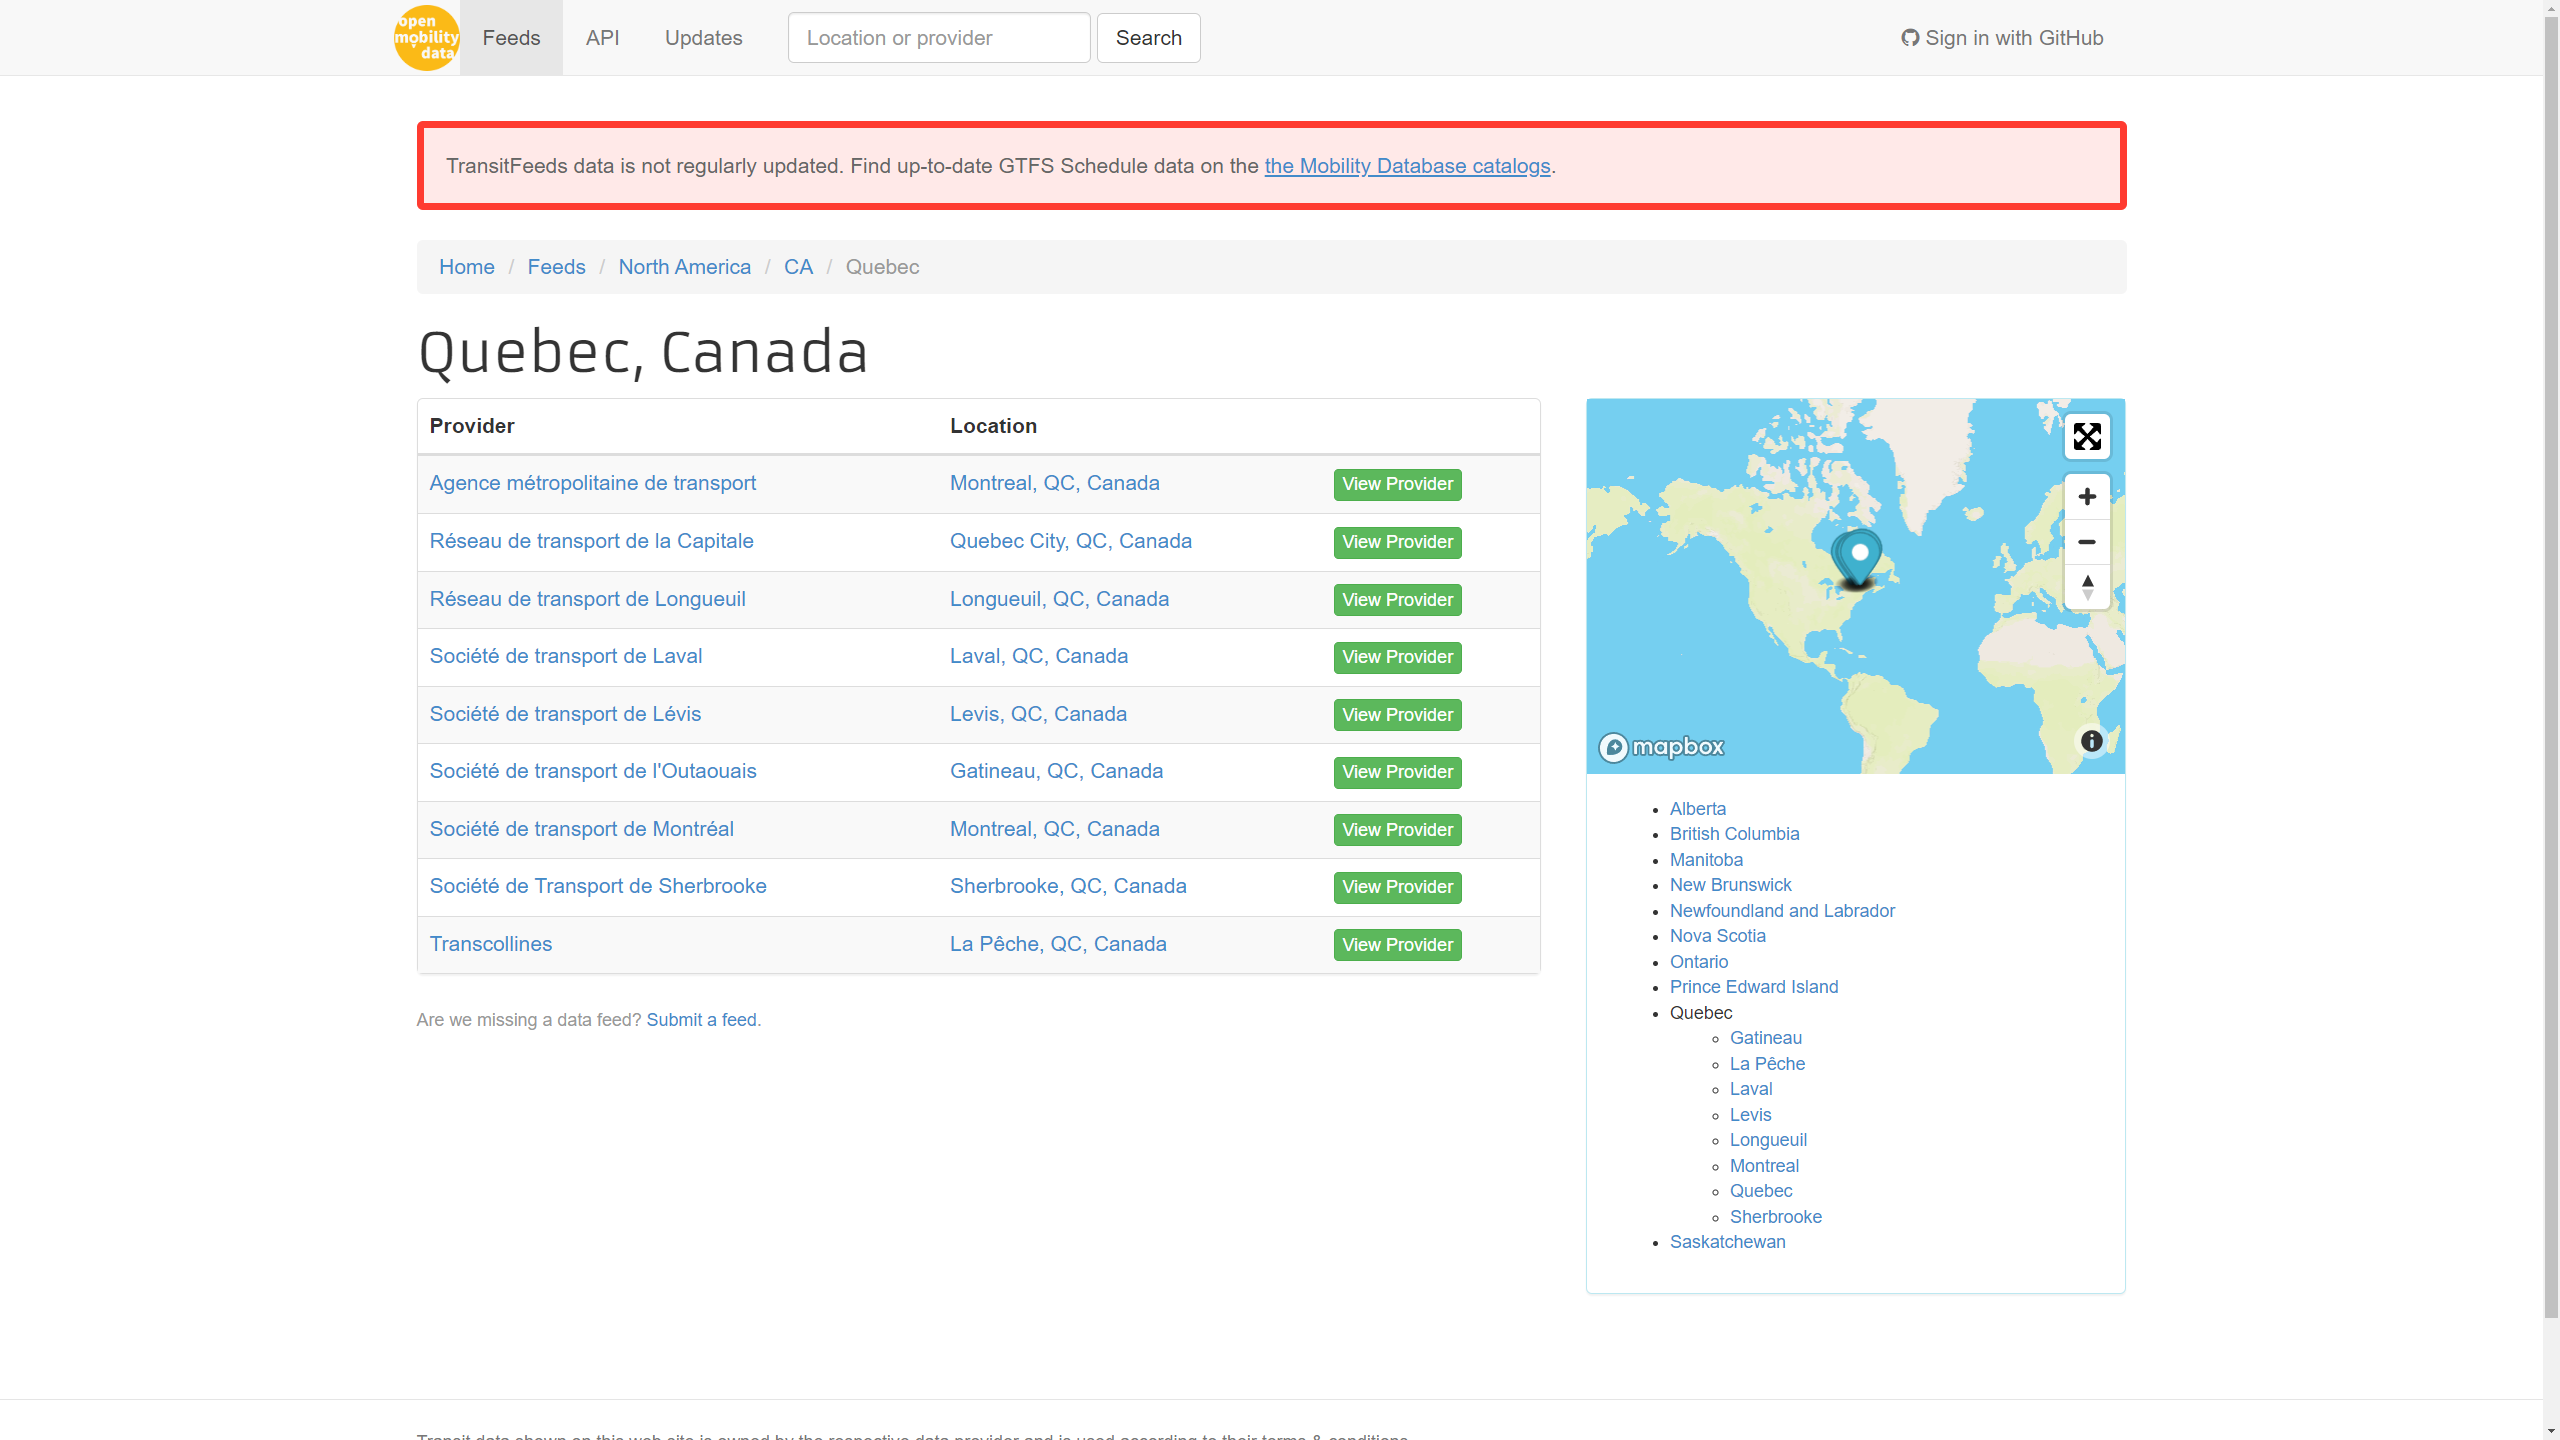Open the API nav item

[x=602, y=38]
